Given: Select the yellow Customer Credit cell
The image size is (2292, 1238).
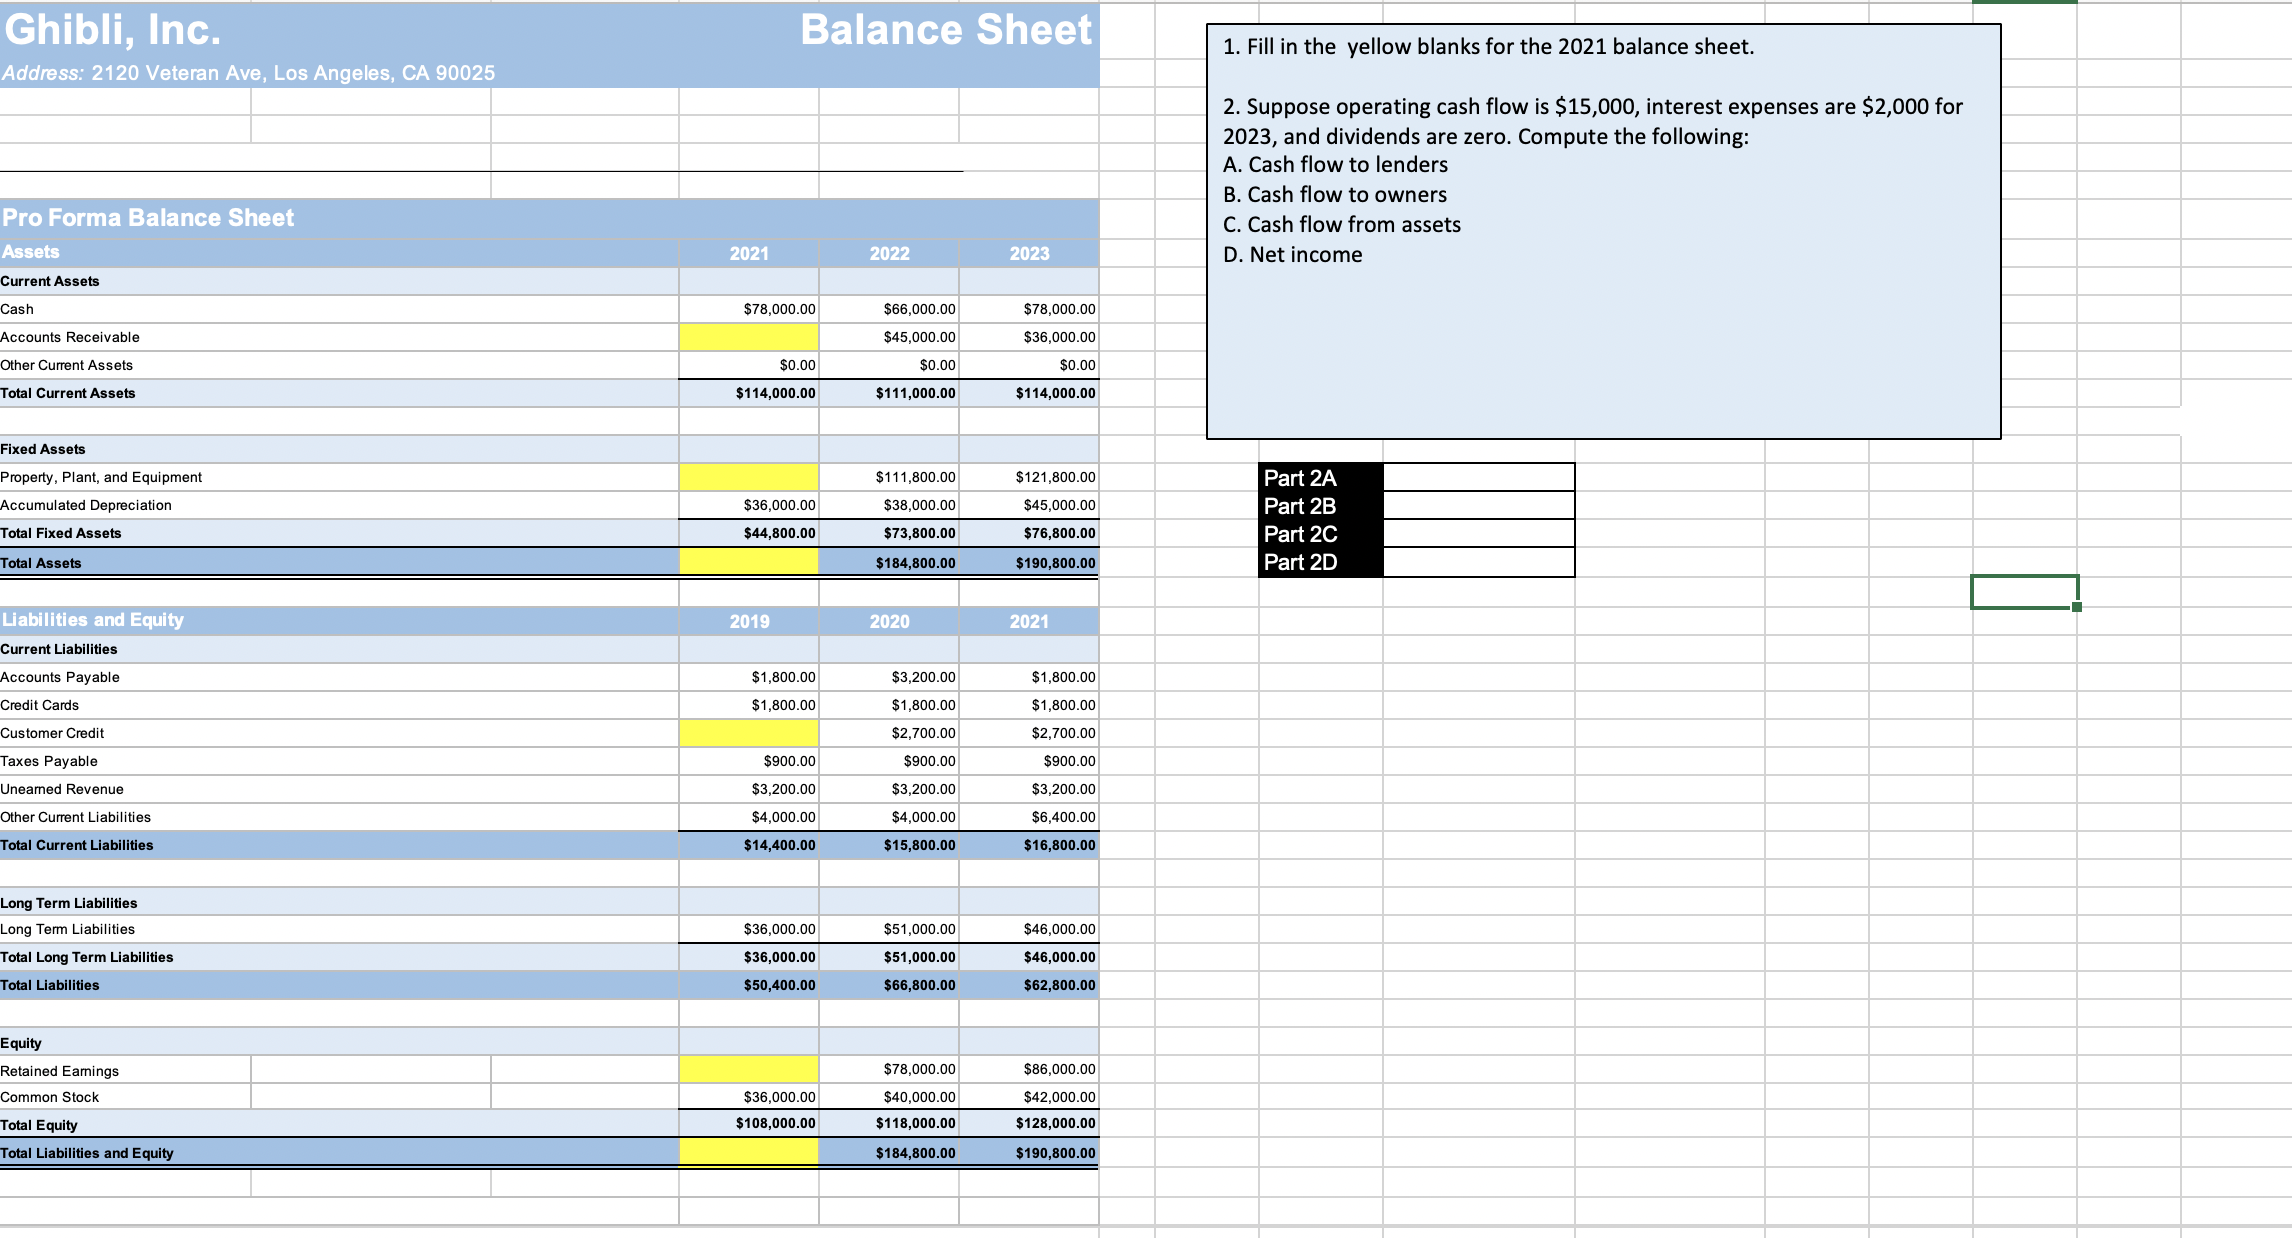Looking at the screenshot, I should 749,733.
